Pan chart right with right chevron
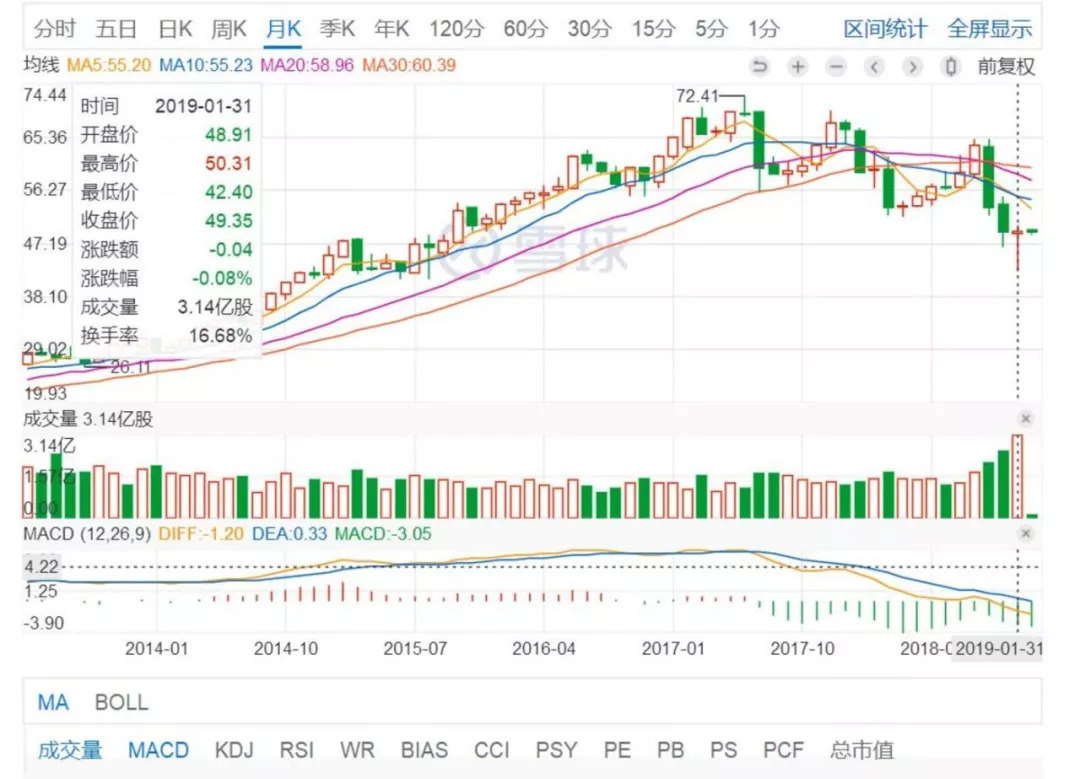Image resolution: width=1080 pixels, height=779 pixels. tap(912, 67)
